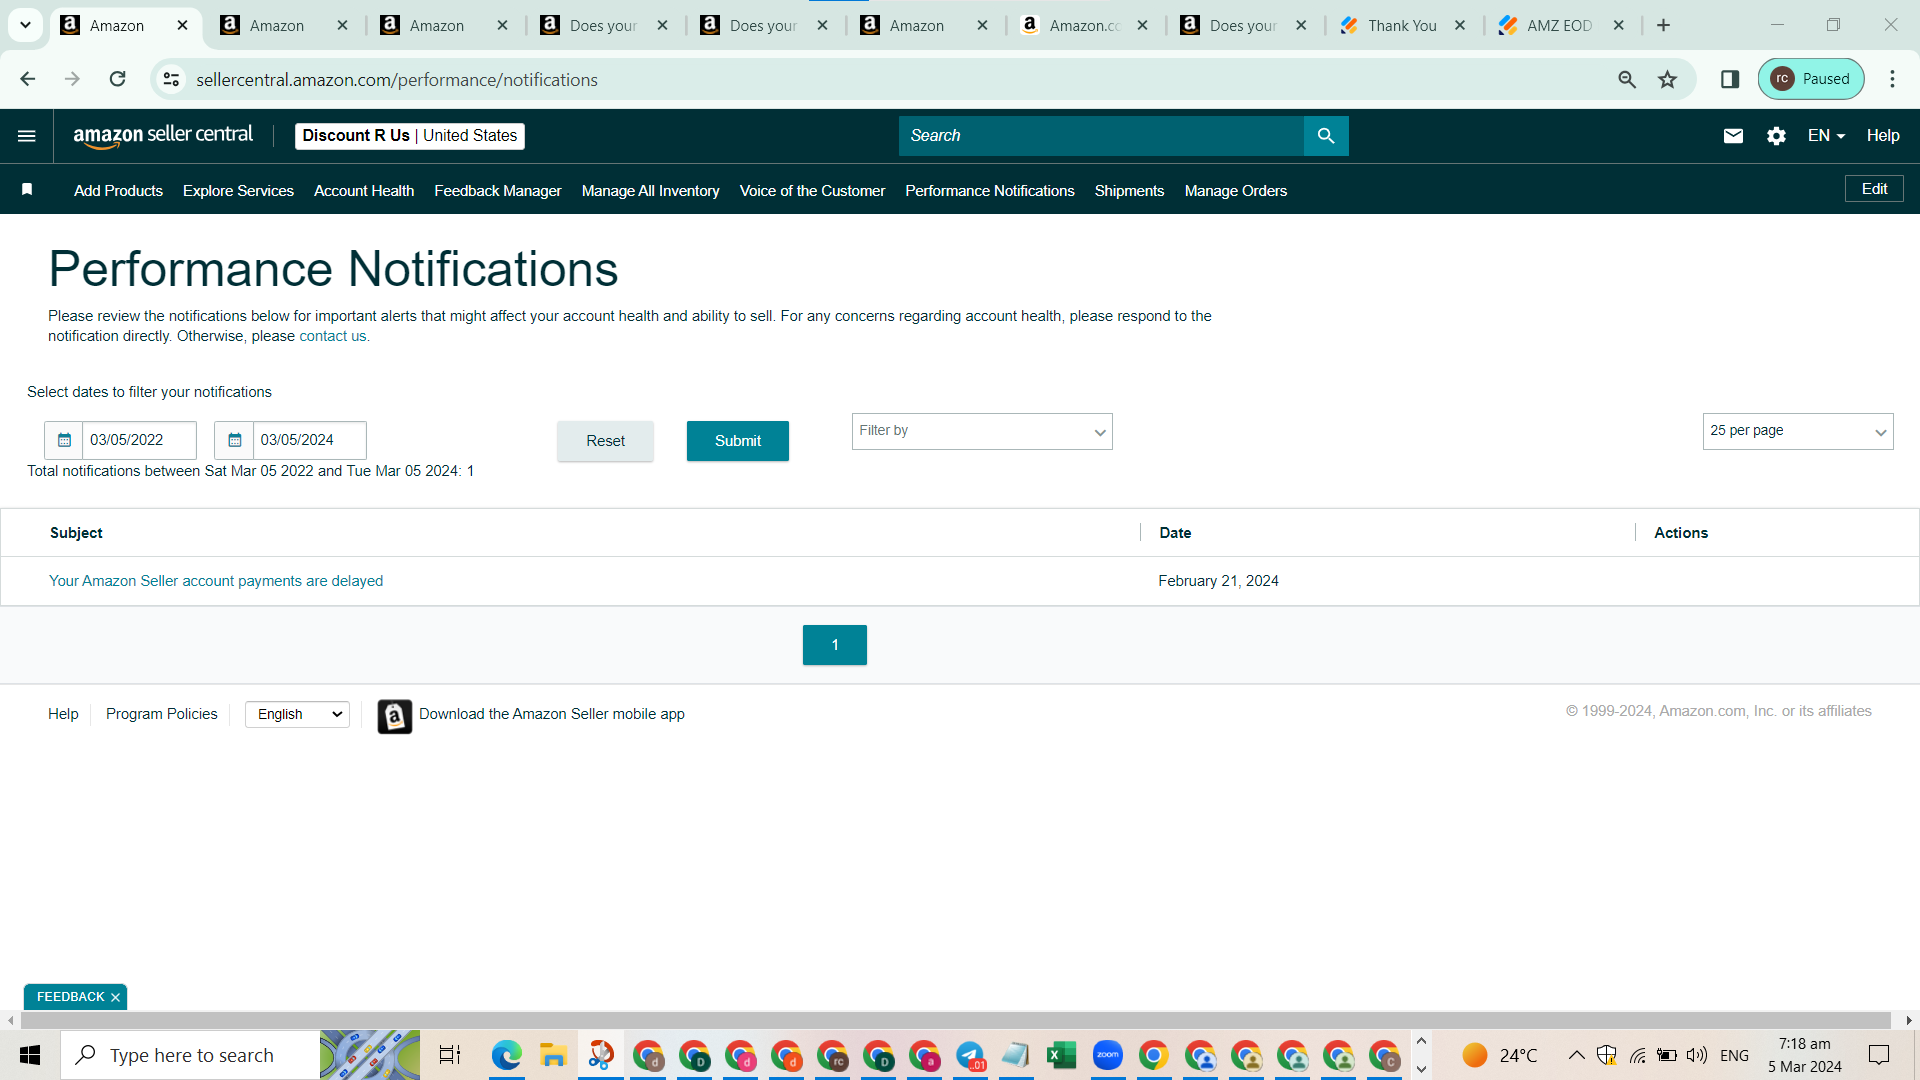
Task: Click the Reset button
Action: pyautogui.click(x=605, y=441)
